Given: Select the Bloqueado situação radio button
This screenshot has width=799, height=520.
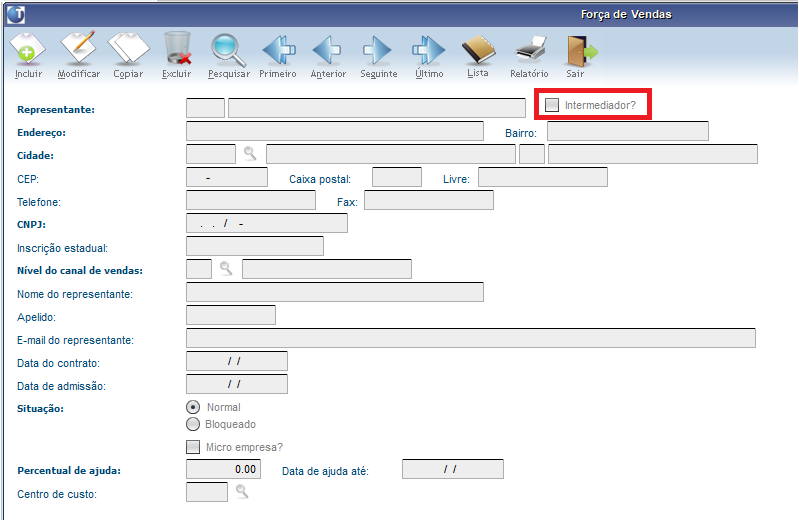Looking at the screenshot, I should click(x=193, y=424).
